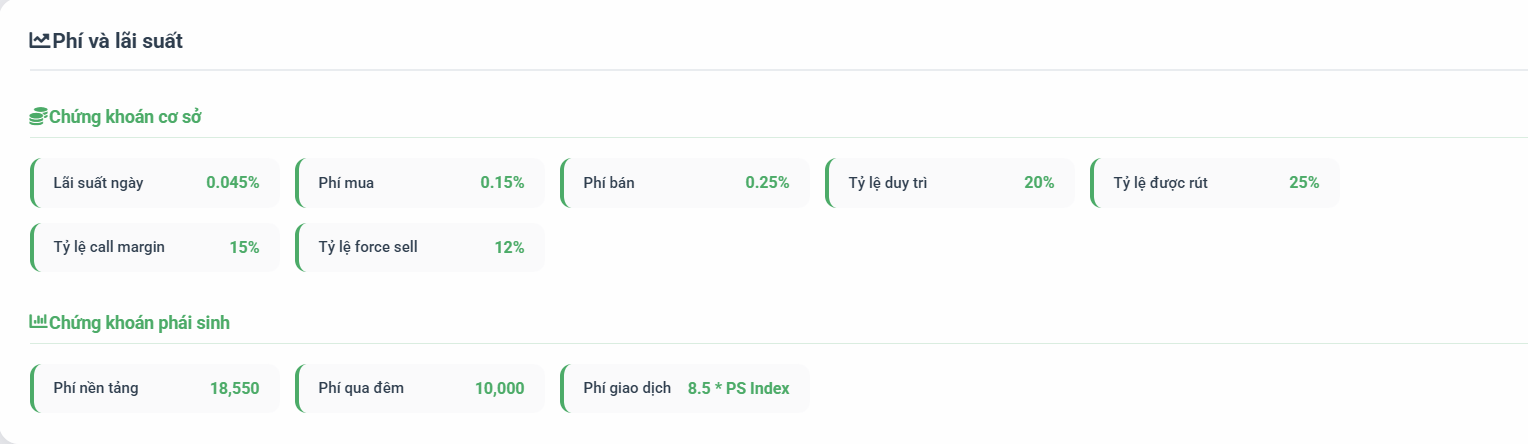Click the coins icon beside Chứng khoán cơ sở
The width and height of the screenshot is (1528, 444).
pos(38,117)
